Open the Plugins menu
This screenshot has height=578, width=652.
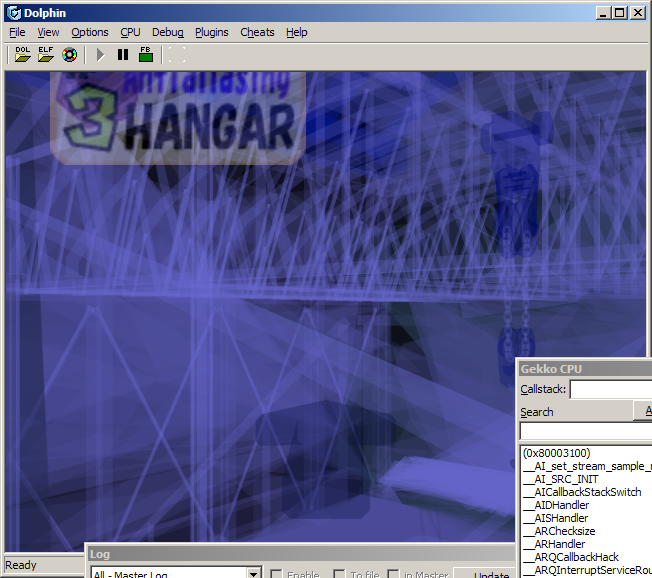pos(212,32)
